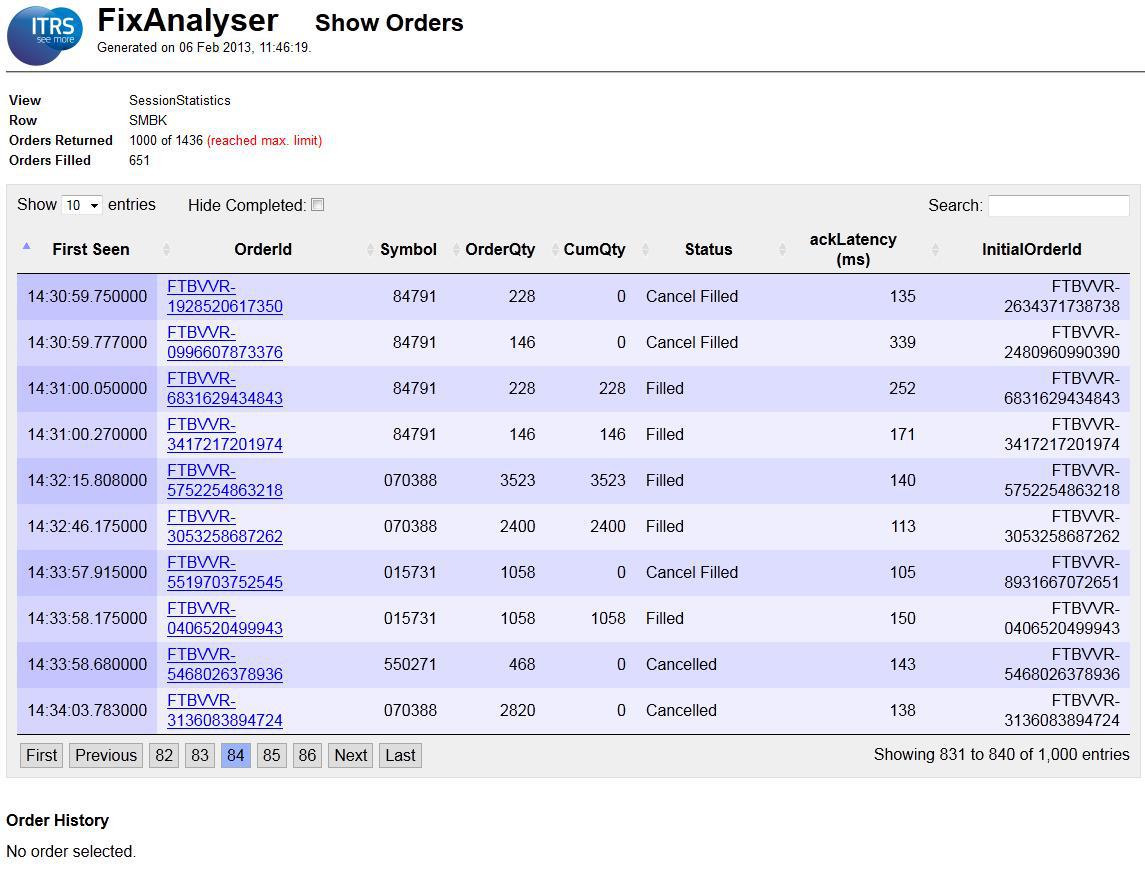Open the Show entries dropdown

82,205
